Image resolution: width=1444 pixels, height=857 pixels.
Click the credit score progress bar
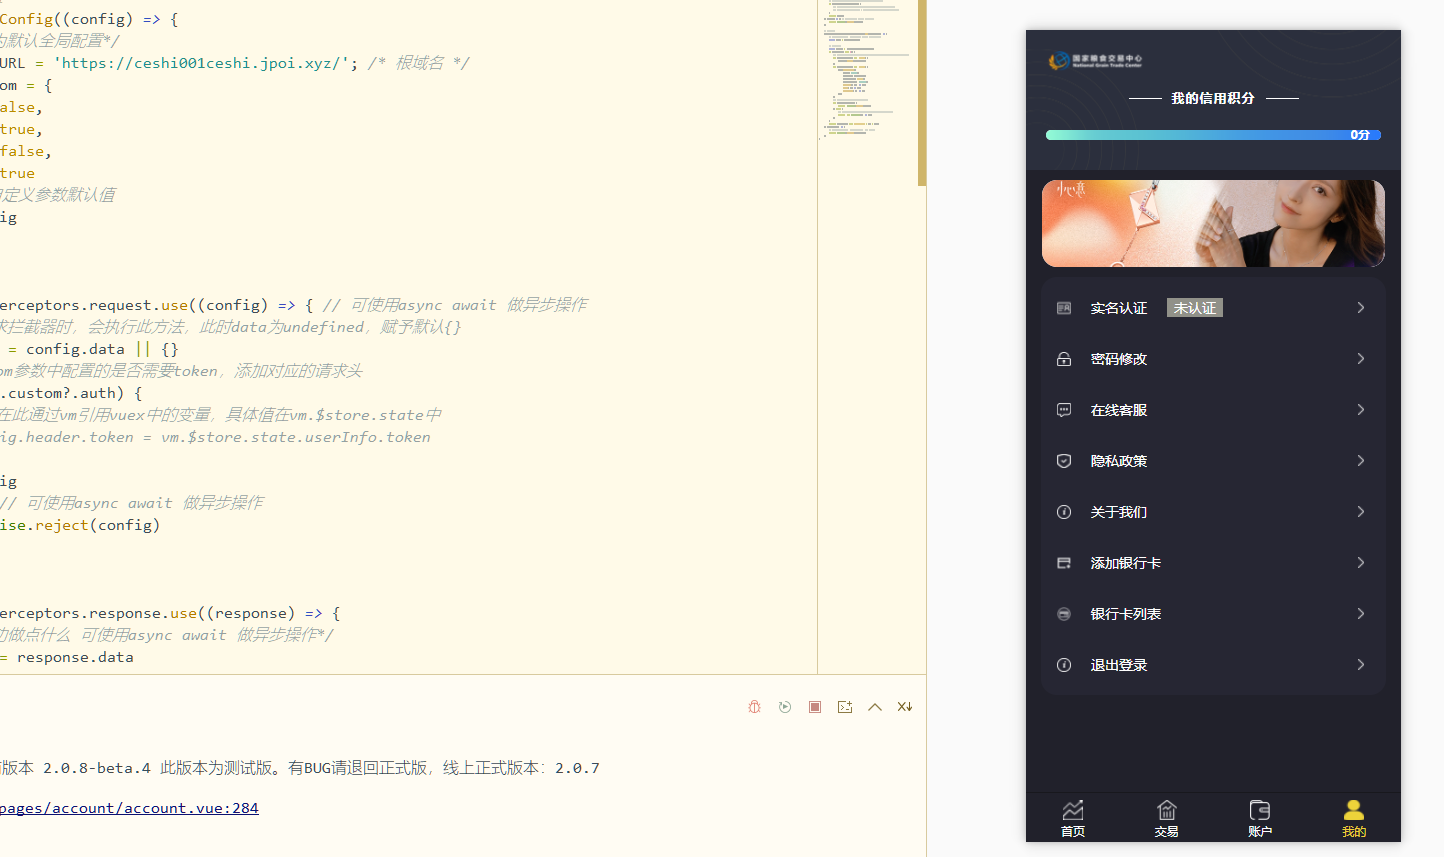(x=1213, y=135)
